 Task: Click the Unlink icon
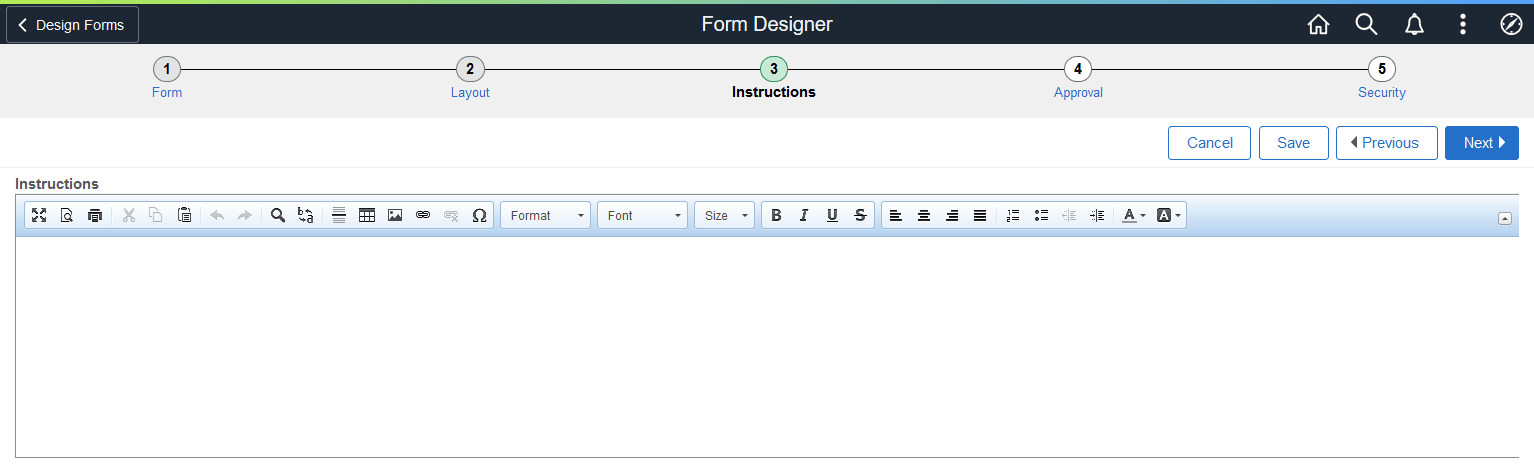tap(451, 215)
